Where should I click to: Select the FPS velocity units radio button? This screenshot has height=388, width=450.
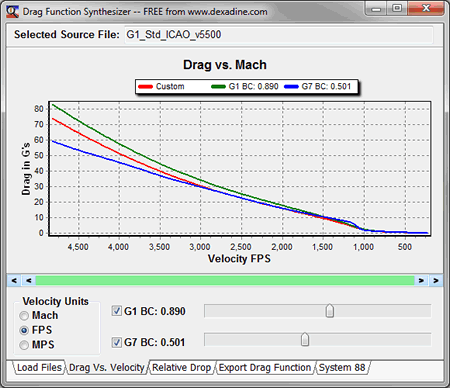click(x=24, y=330)
